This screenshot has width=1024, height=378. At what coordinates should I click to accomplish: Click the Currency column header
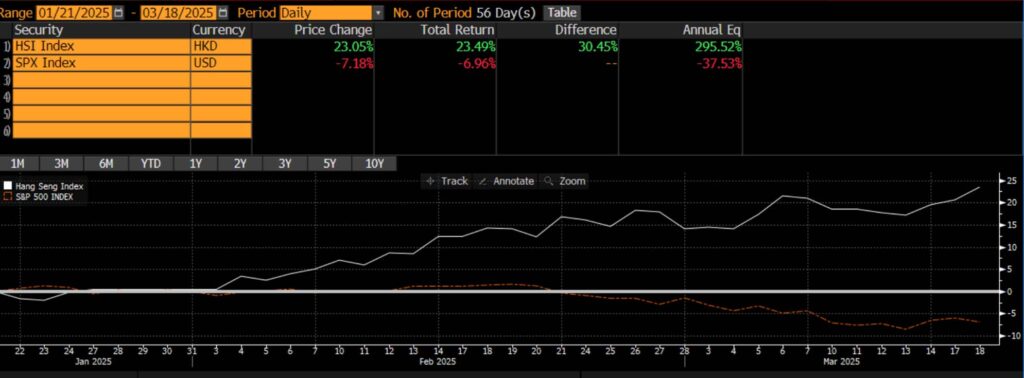219,30
